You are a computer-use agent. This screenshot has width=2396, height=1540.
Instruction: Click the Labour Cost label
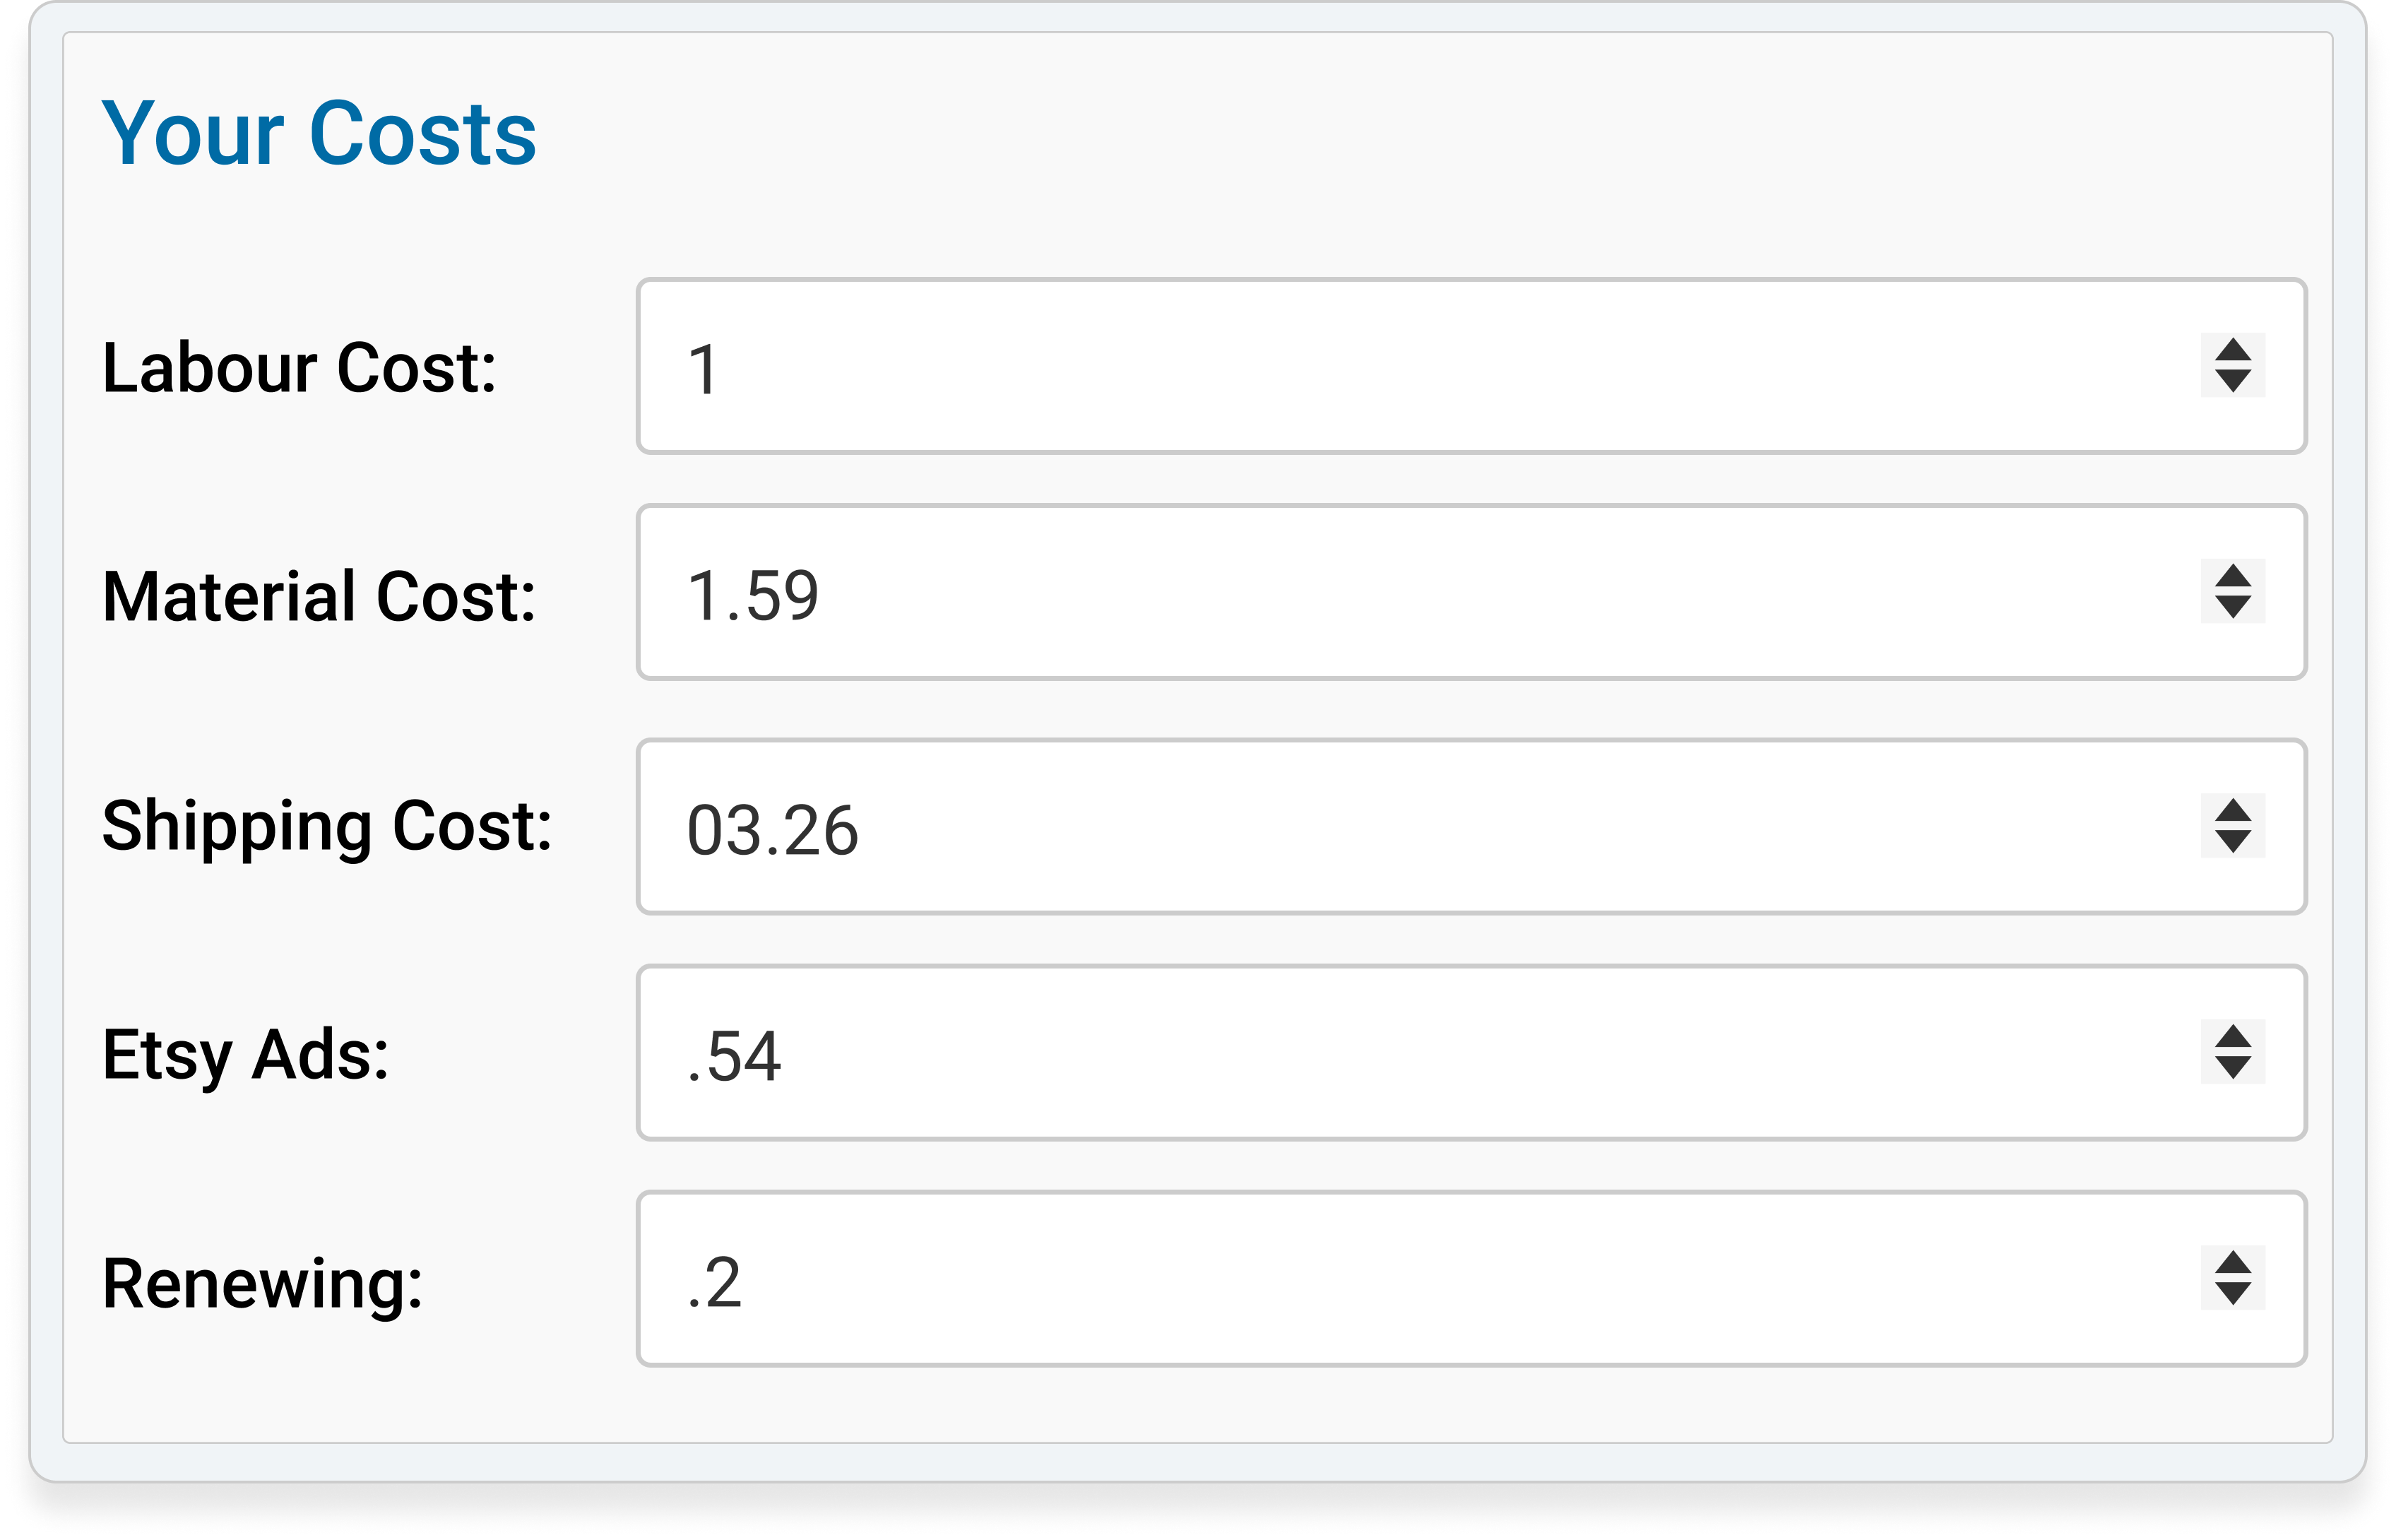pyautogui.click(x=299, y=368)
